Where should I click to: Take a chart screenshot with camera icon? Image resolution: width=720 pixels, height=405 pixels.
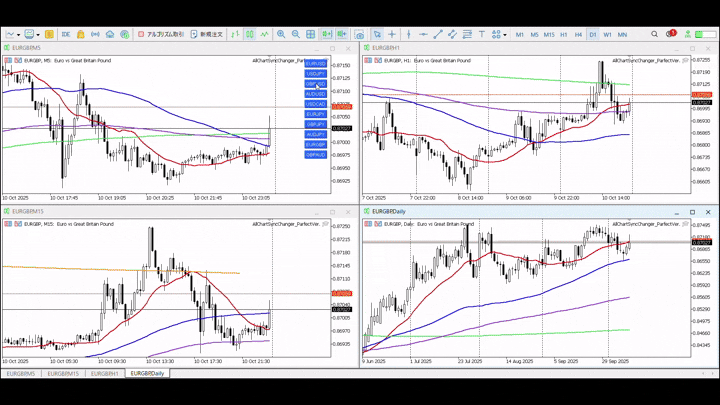(x=359, y=34)
